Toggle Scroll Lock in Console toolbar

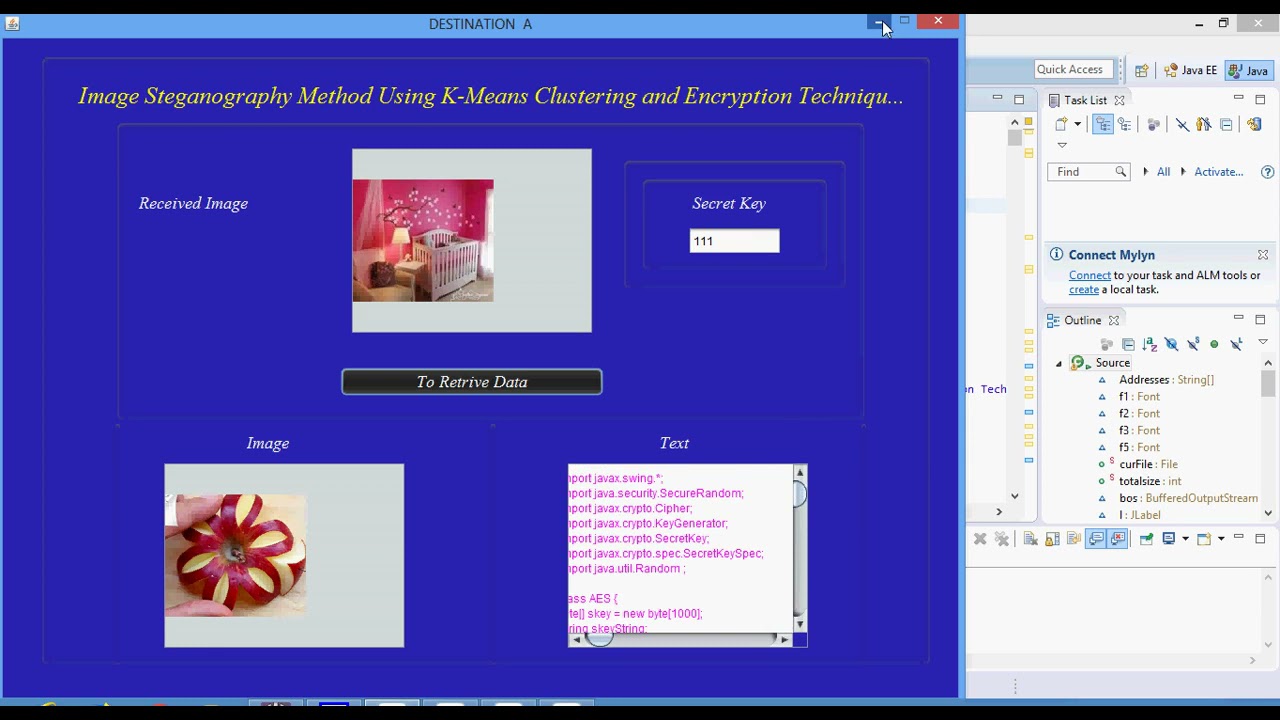(1052, 539)
